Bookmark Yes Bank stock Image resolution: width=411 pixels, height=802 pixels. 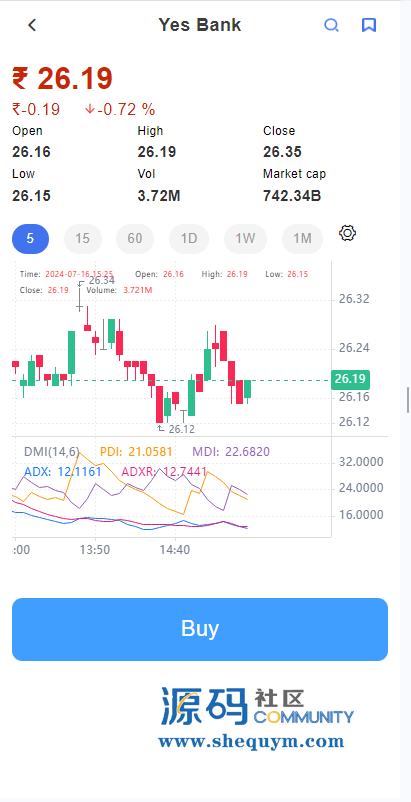click(369, 25)
